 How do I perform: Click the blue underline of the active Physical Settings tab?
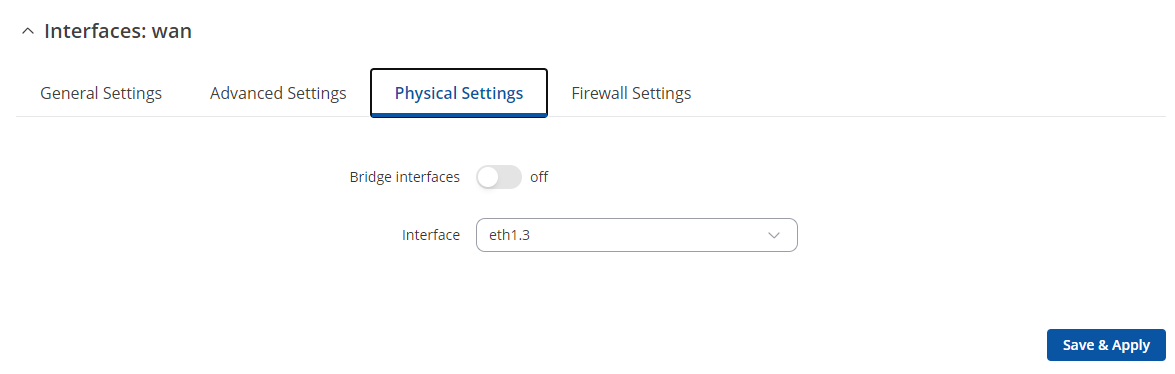(x=459, y=115)
